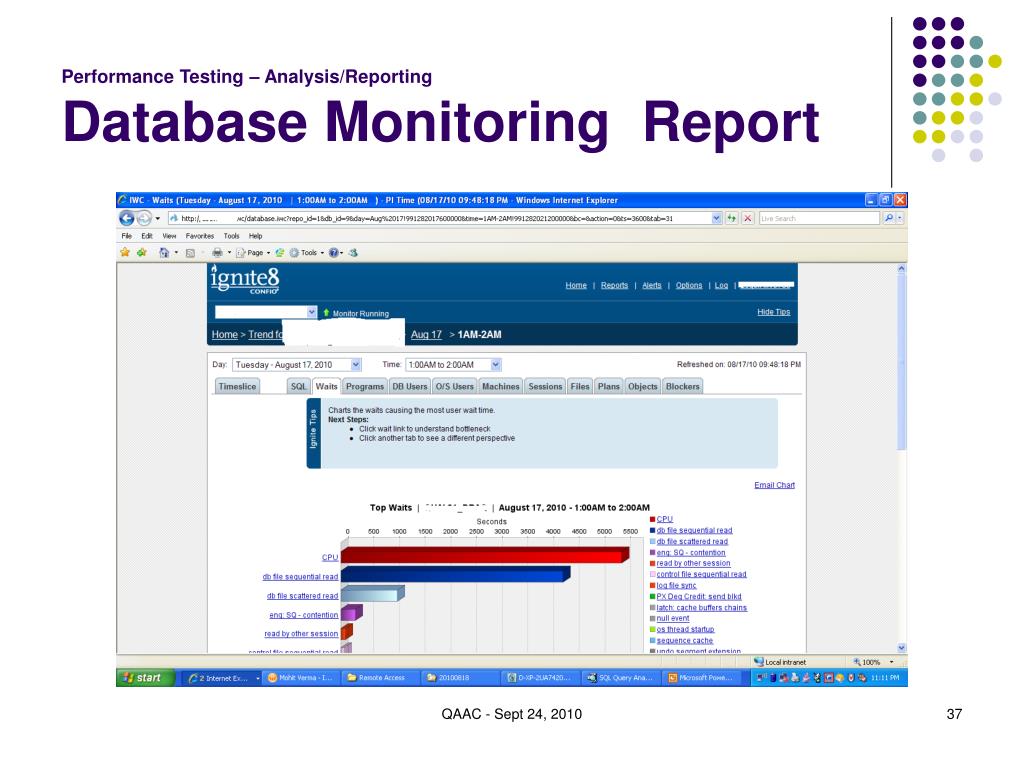Open the toolbar Tools gear dropdown
This screenshot has width=1024, height=768.
(x=306, y=253)
